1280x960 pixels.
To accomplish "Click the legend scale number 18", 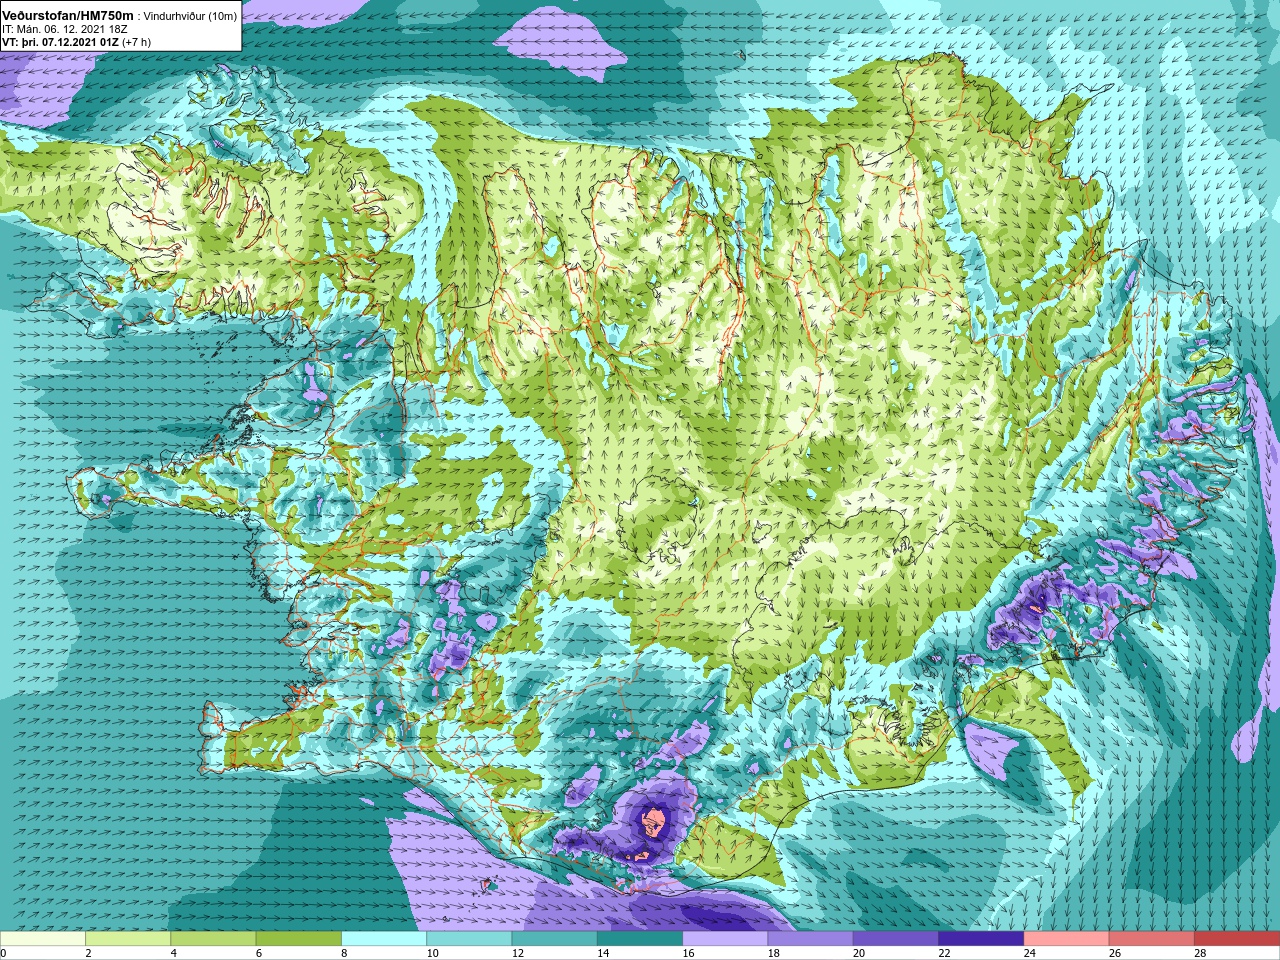I will (774, 953).
